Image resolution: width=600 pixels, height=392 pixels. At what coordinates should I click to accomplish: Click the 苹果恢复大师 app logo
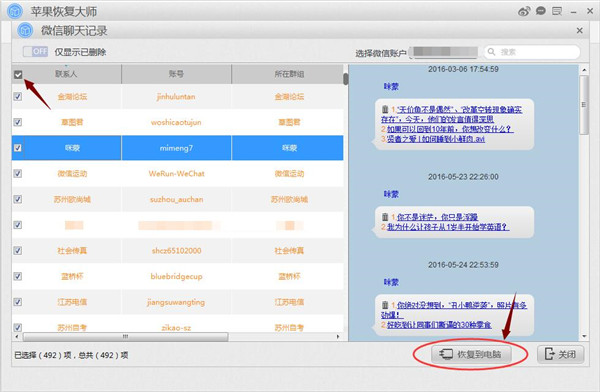point(15,11)
